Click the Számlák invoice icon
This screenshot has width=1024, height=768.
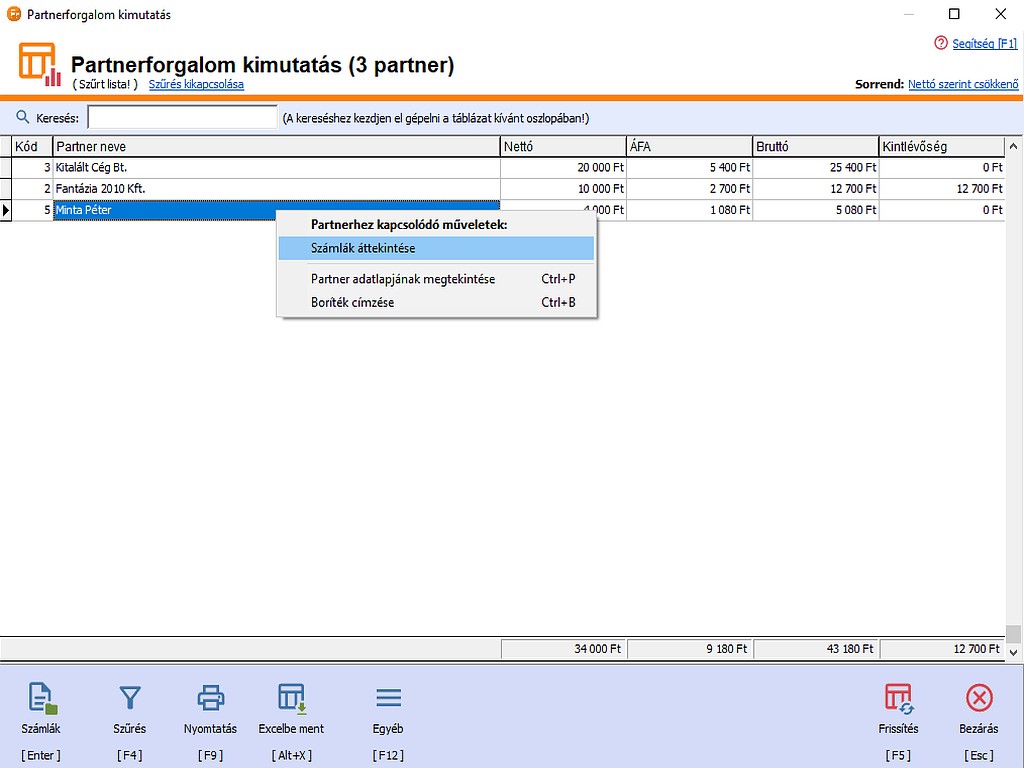pos(41,698)
